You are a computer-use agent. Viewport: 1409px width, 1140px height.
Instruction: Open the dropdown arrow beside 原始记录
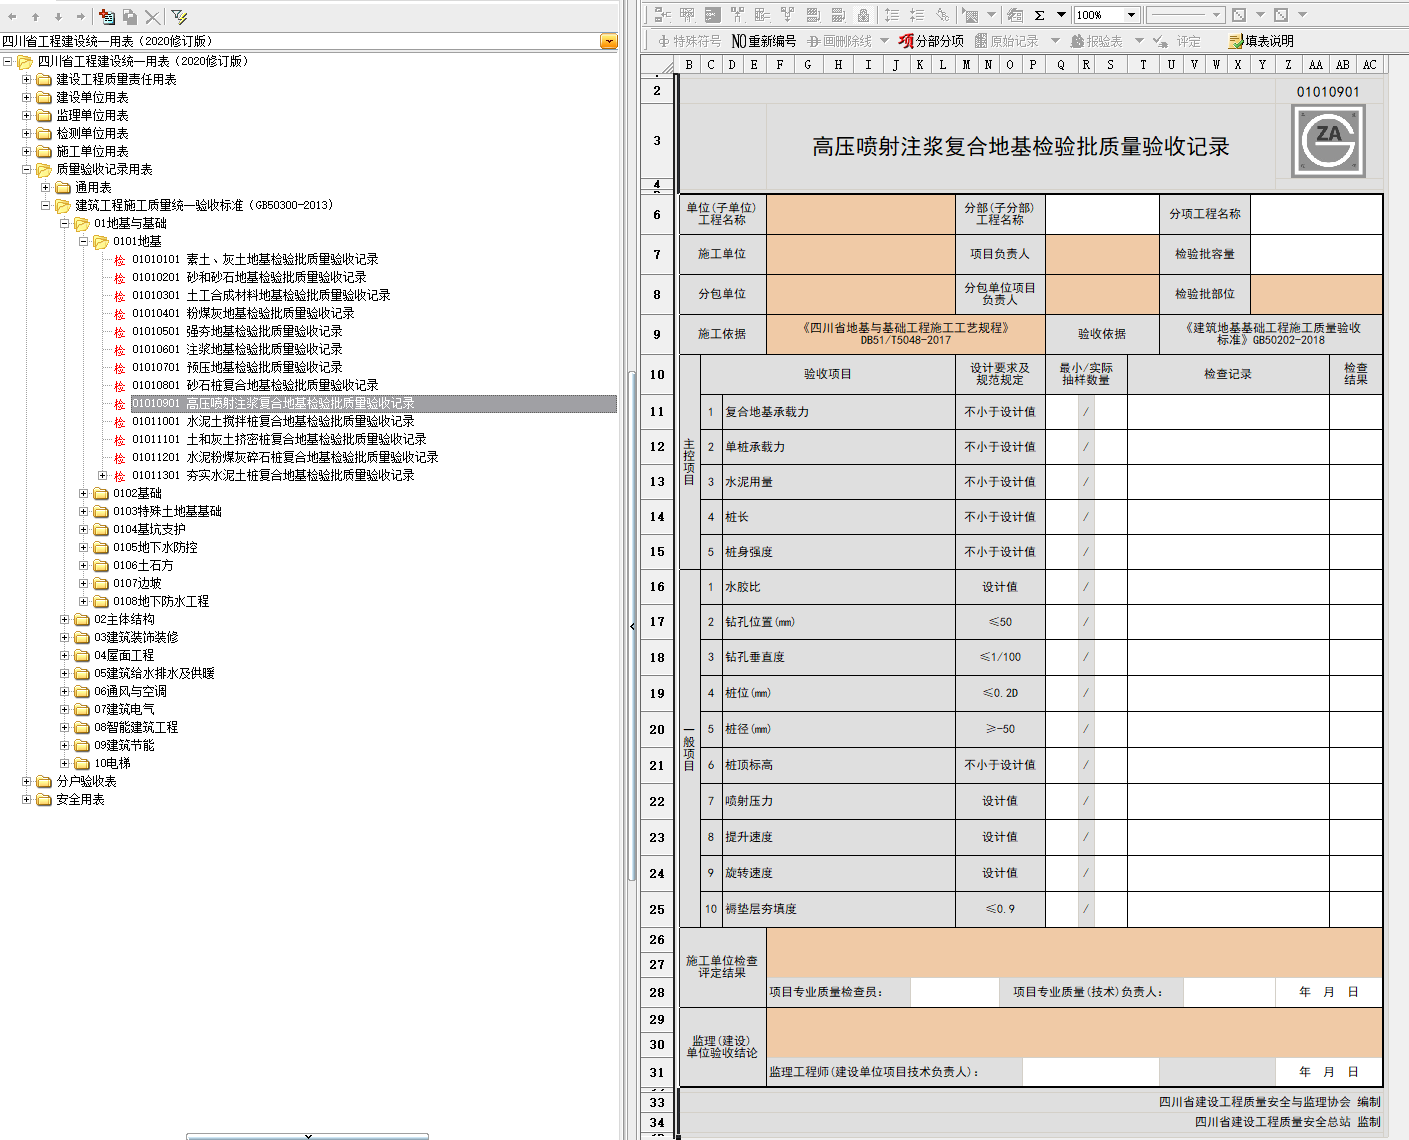1054,41
